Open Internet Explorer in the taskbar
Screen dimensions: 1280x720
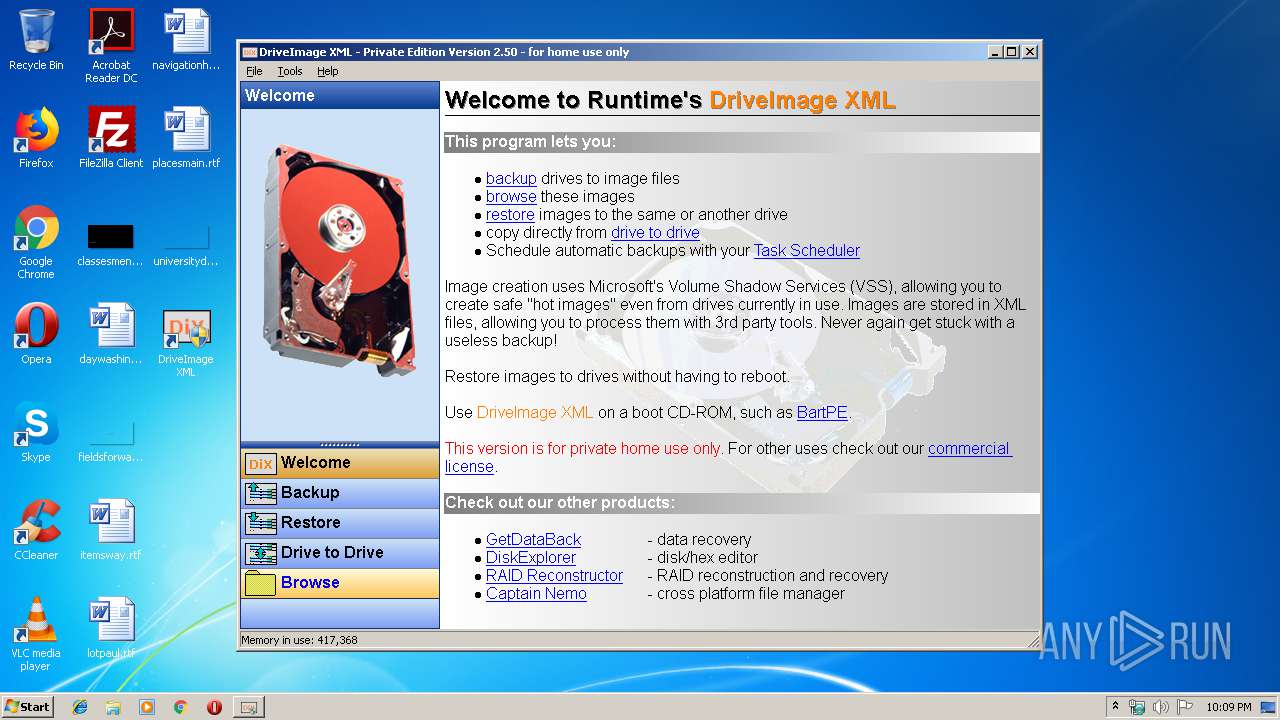click(x=80, y=707)
